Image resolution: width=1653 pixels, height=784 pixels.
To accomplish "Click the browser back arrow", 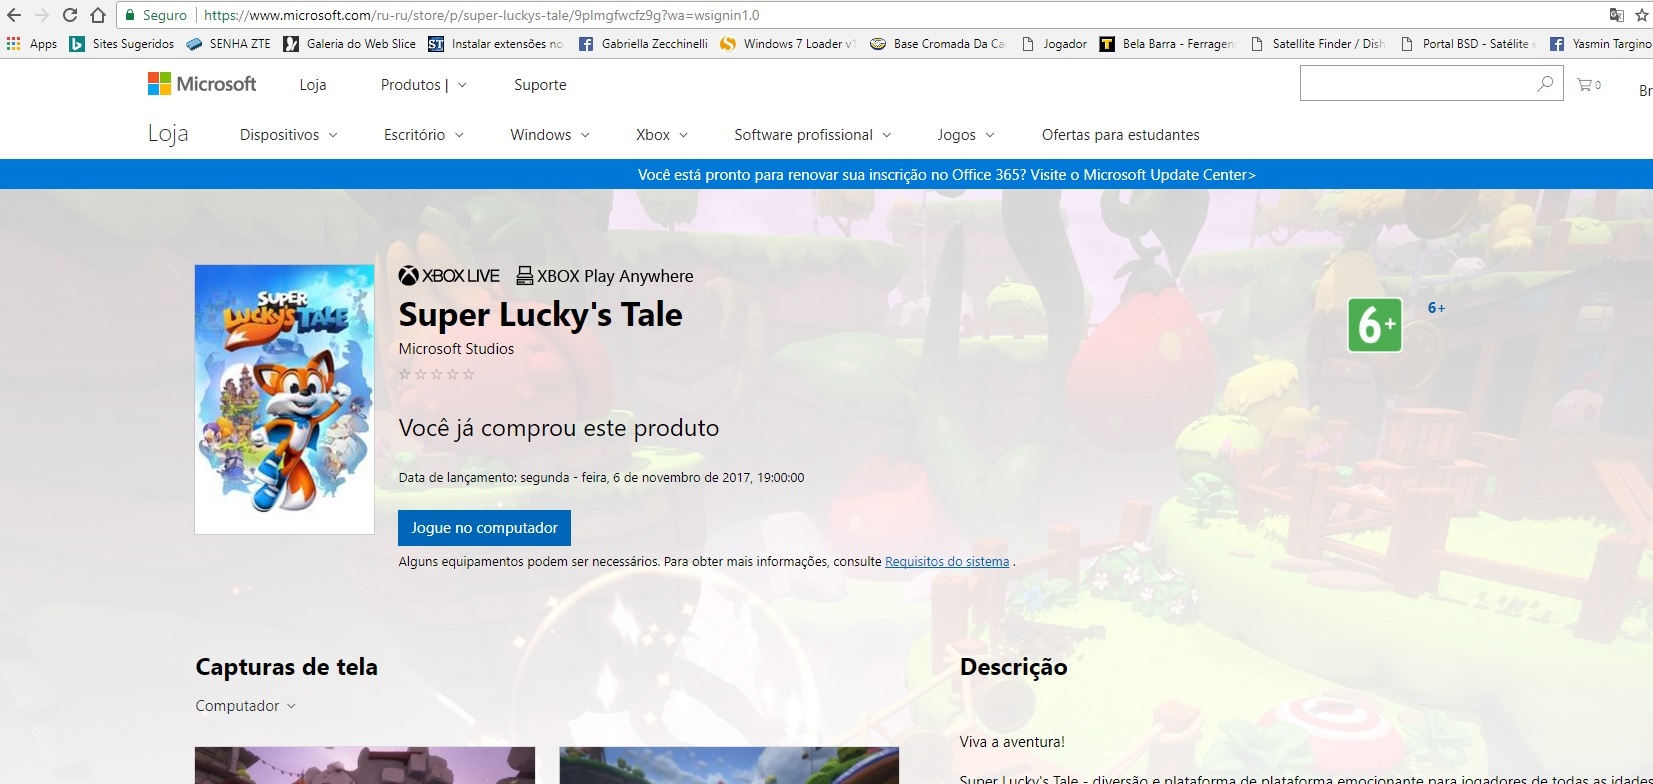I will click(14, 15).
